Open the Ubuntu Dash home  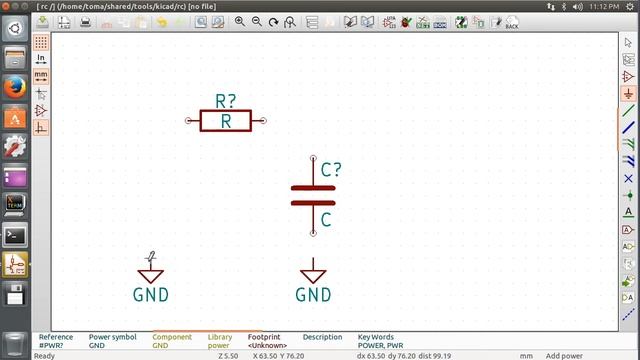pos(15,28)
